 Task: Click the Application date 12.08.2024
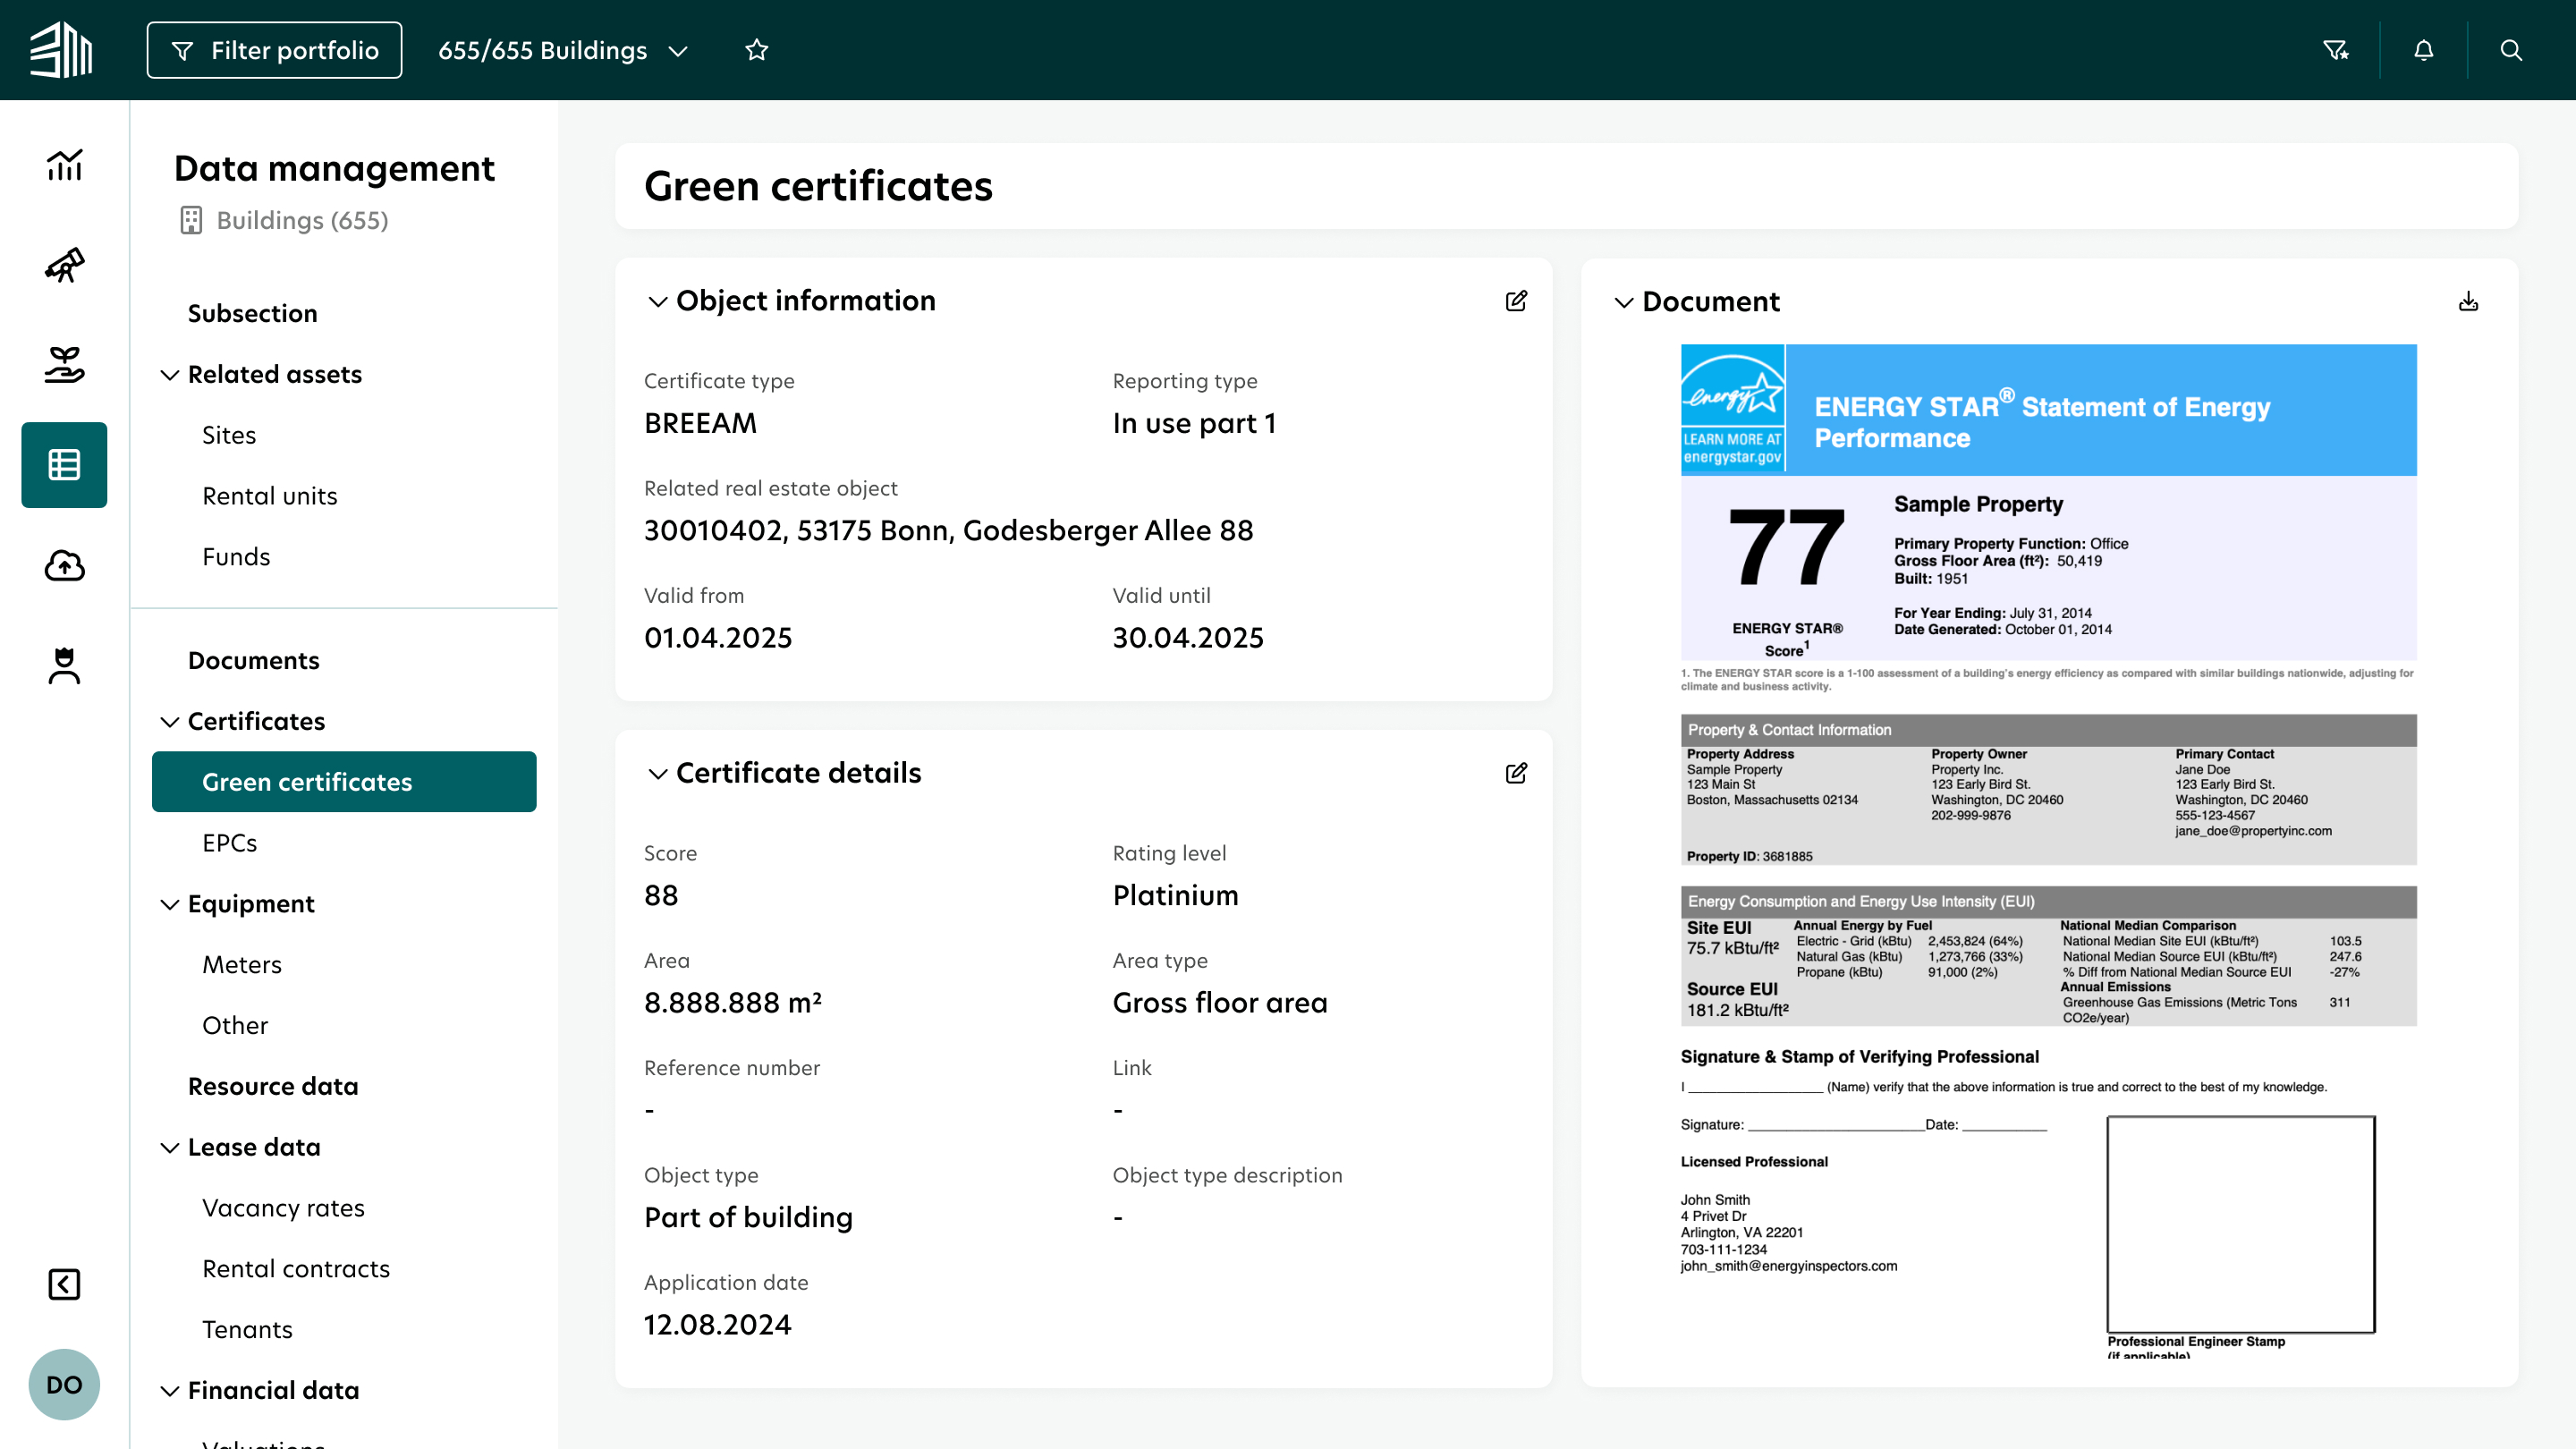pos(718,1325)
